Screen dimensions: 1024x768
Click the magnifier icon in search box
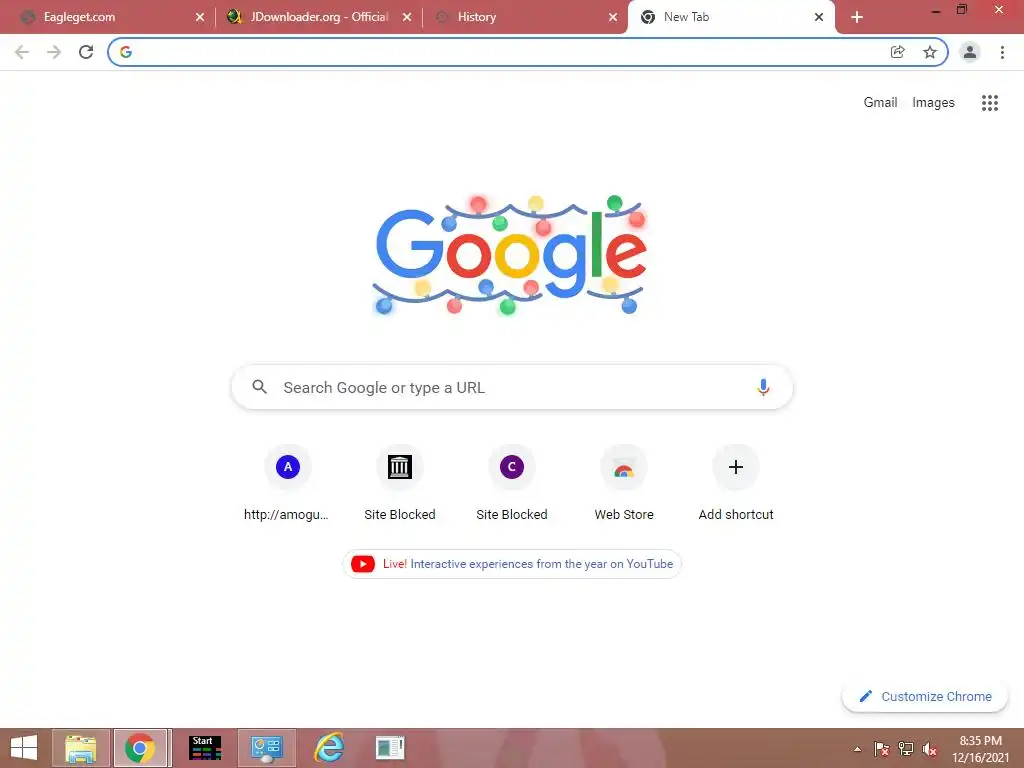point(259,387)
